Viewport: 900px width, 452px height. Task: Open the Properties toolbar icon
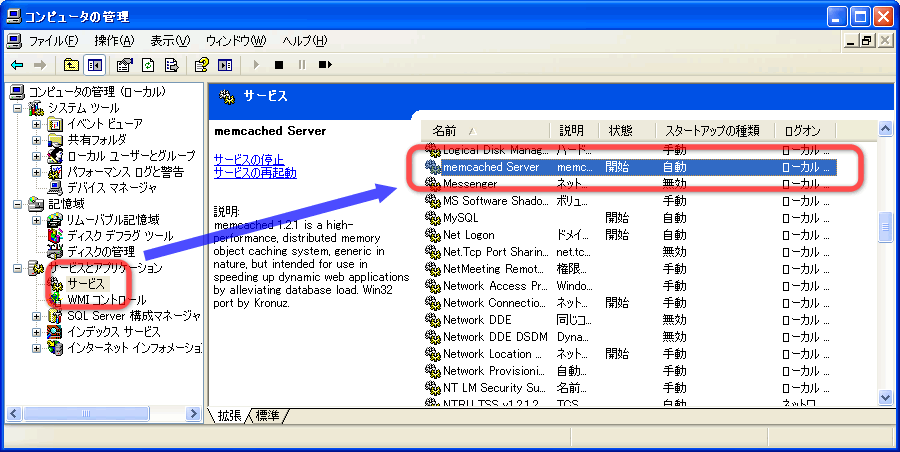(x=125, y=65)
